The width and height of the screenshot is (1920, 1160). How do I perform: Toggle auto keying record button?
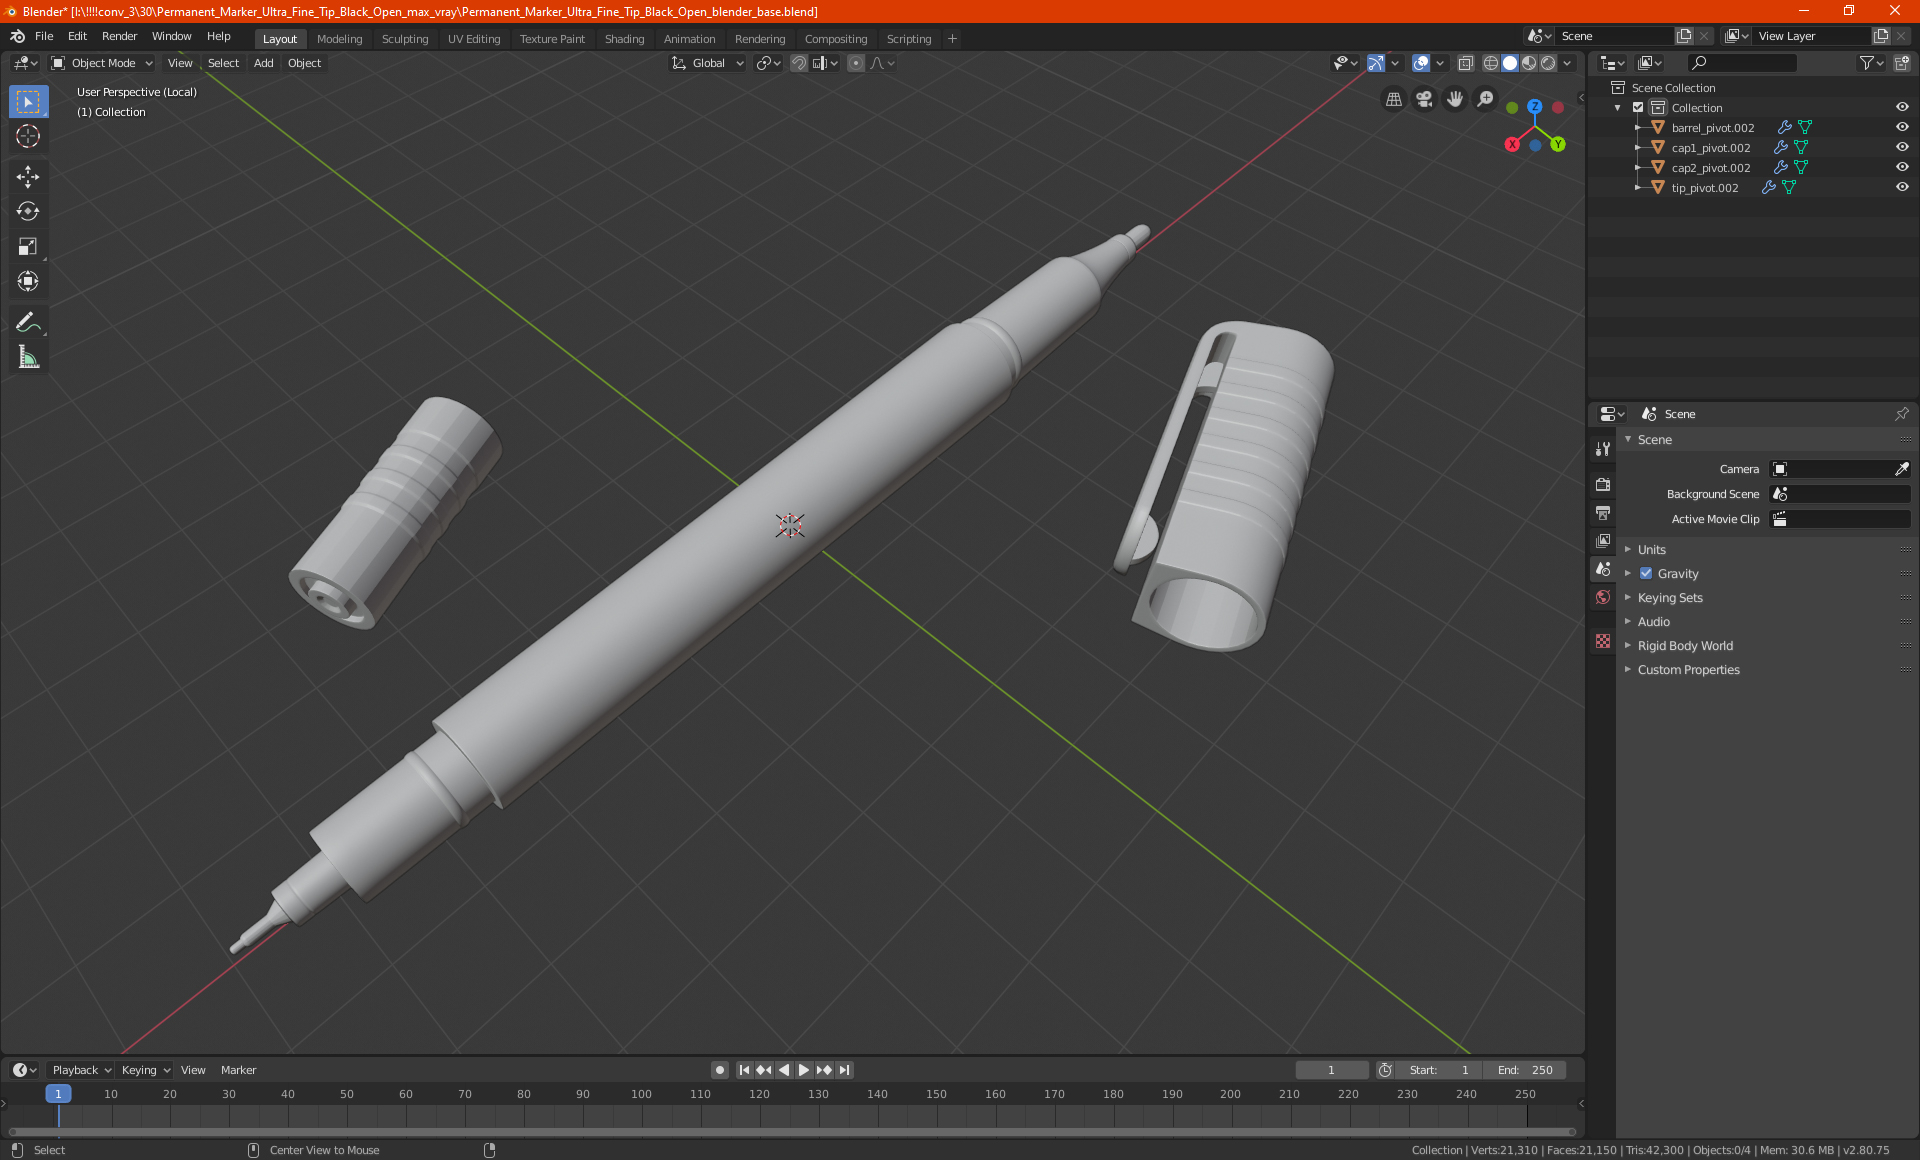[720, 1070]
